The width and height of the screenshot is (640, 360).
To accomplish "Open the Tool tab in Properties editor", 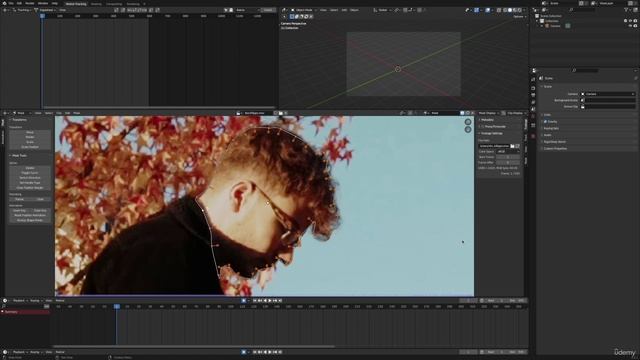I will click(533, 80).
